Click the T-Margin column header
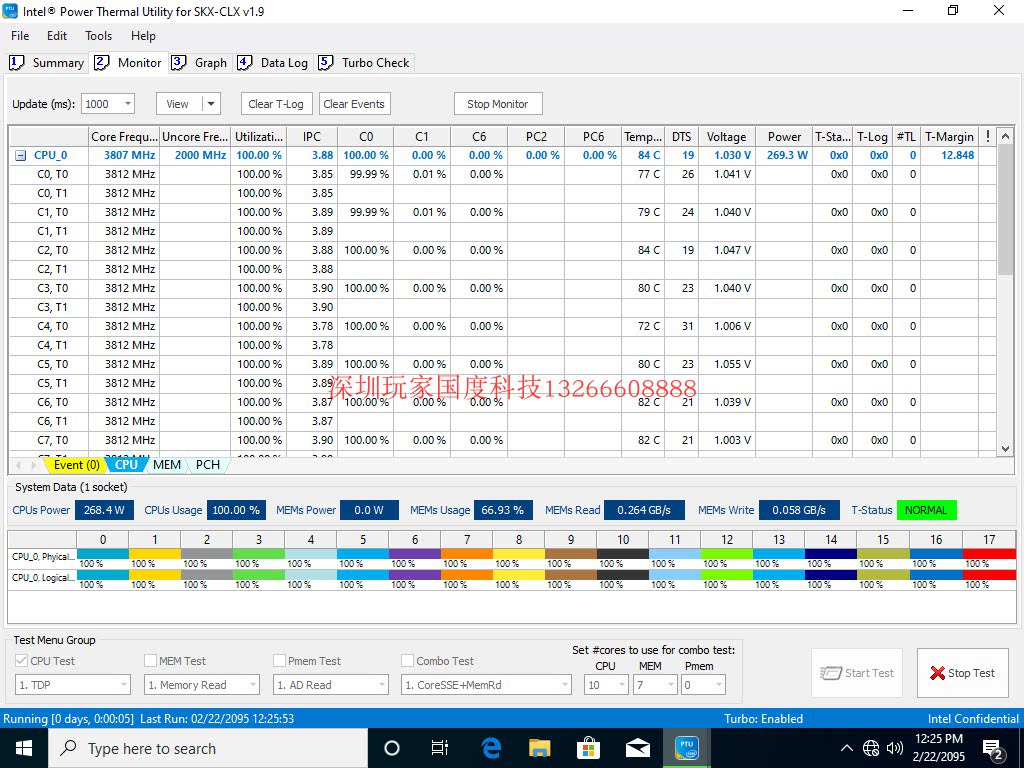 pos(949,136)
